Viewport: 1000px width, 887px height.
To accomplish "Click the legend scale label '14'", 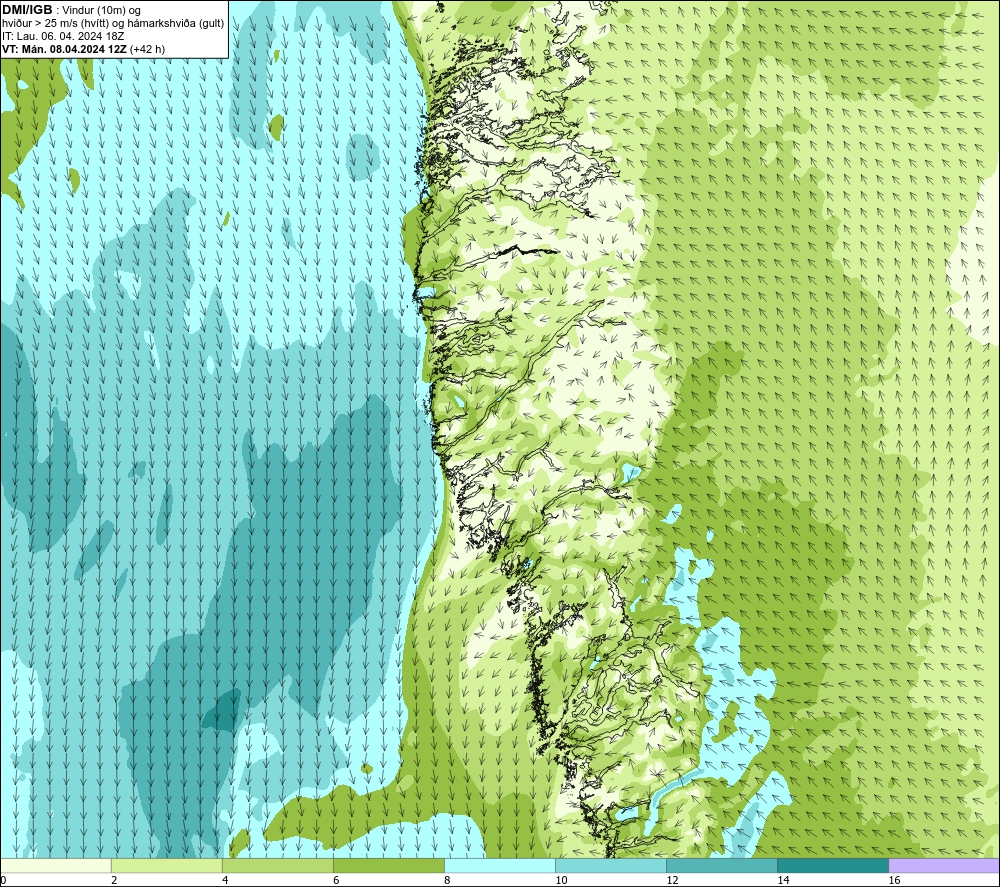I will pyautogui.click(x=783, y=881).
